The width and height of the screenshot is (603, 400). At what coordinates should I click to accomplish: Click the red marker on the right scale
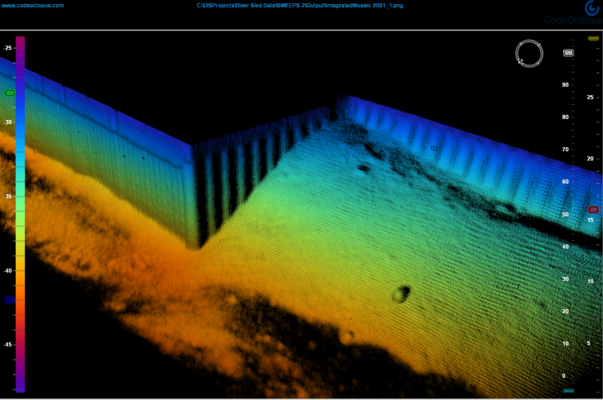tap(593, 209)
